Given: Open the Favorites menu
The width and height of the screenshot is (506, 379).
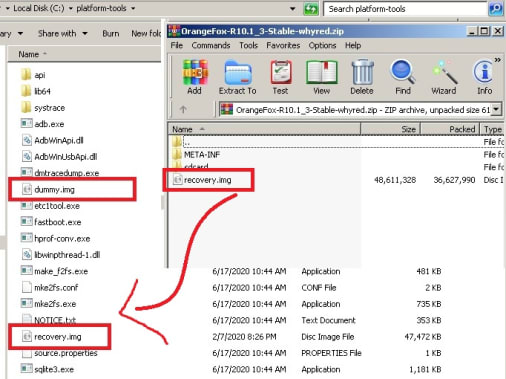Looking at the screenshot, I should (x=283, y=45).
